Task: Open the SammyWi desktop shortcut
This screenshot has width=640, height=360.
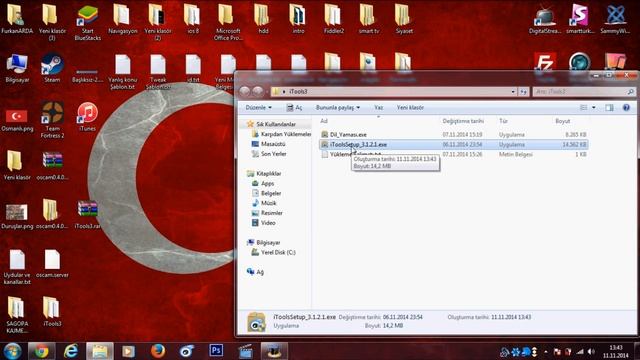Action: click(x=615, y=20)
